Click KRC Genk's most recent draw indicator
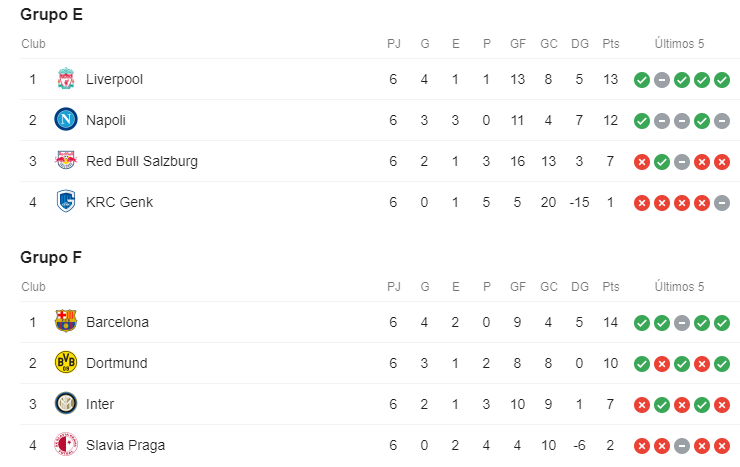Image resolution: width=740 pixels, height=467 pixels. click(x=722, y=203)
